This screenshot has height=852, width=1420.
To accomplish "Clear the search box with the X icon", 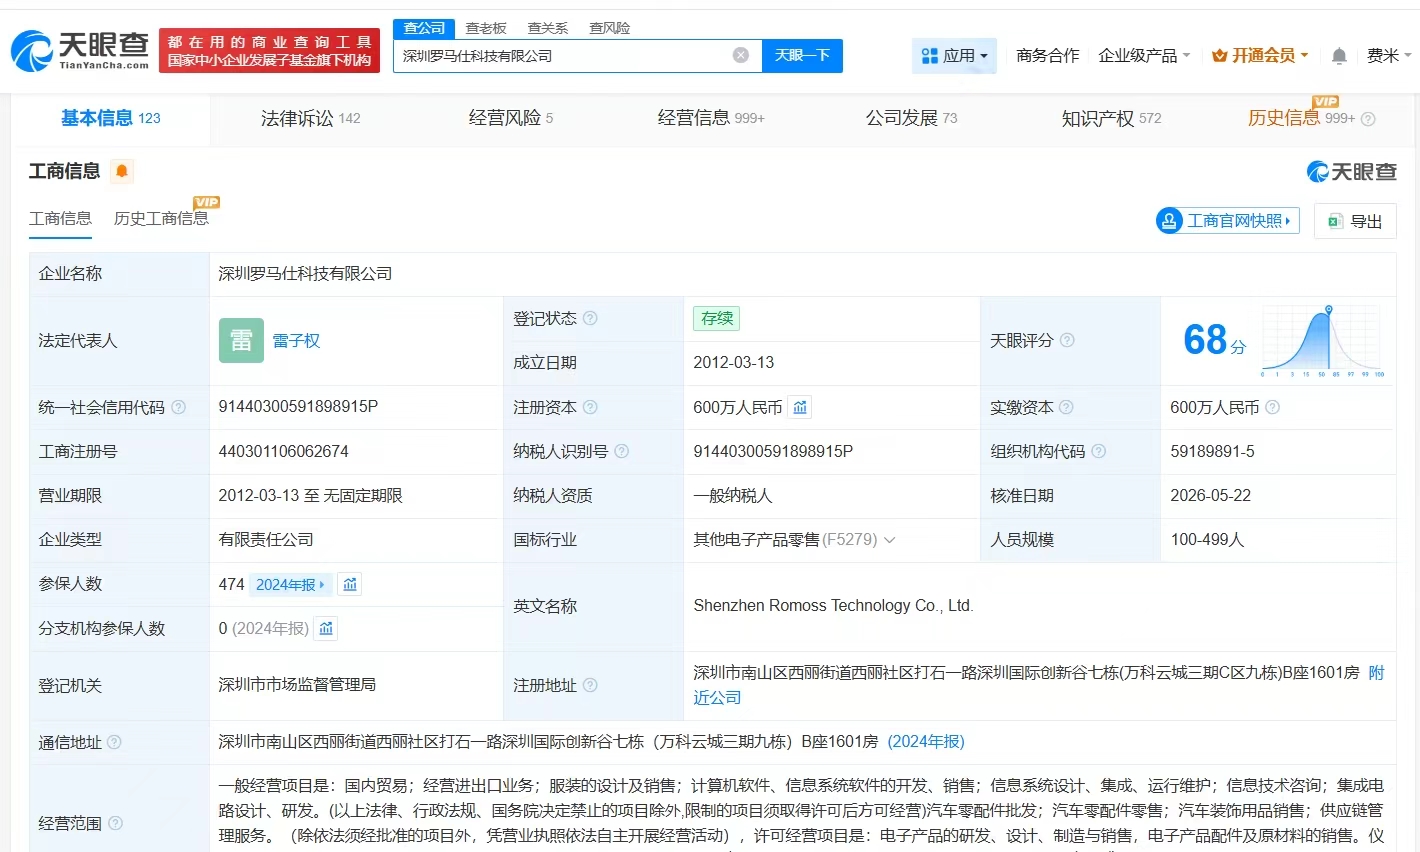I will tap(741, 55).
